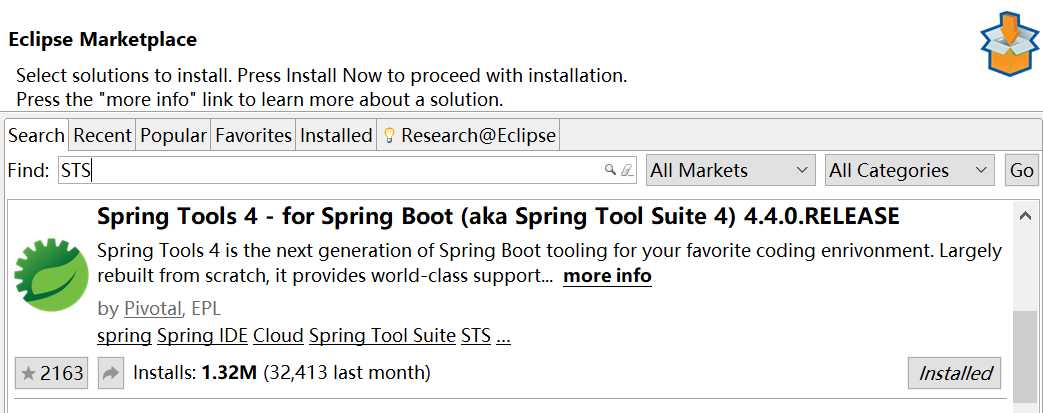Click the Installed button for Spring Tools 4
Viewport: 1043px width, 413px height.
pyautogui.click(x=955, y=373)
